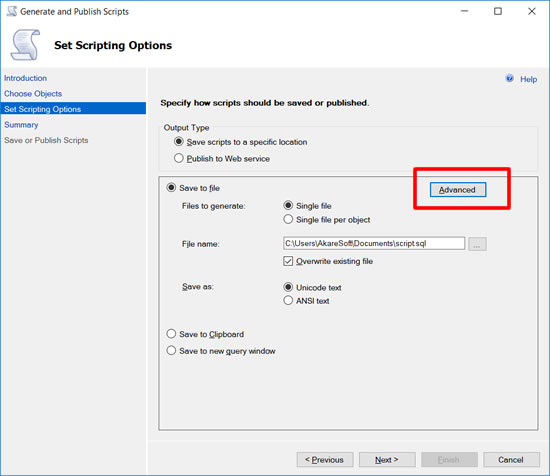This screenshot has width=550, height=476.
Task: Click the scroll icon in title bar
Action: (x=12, y=11)
